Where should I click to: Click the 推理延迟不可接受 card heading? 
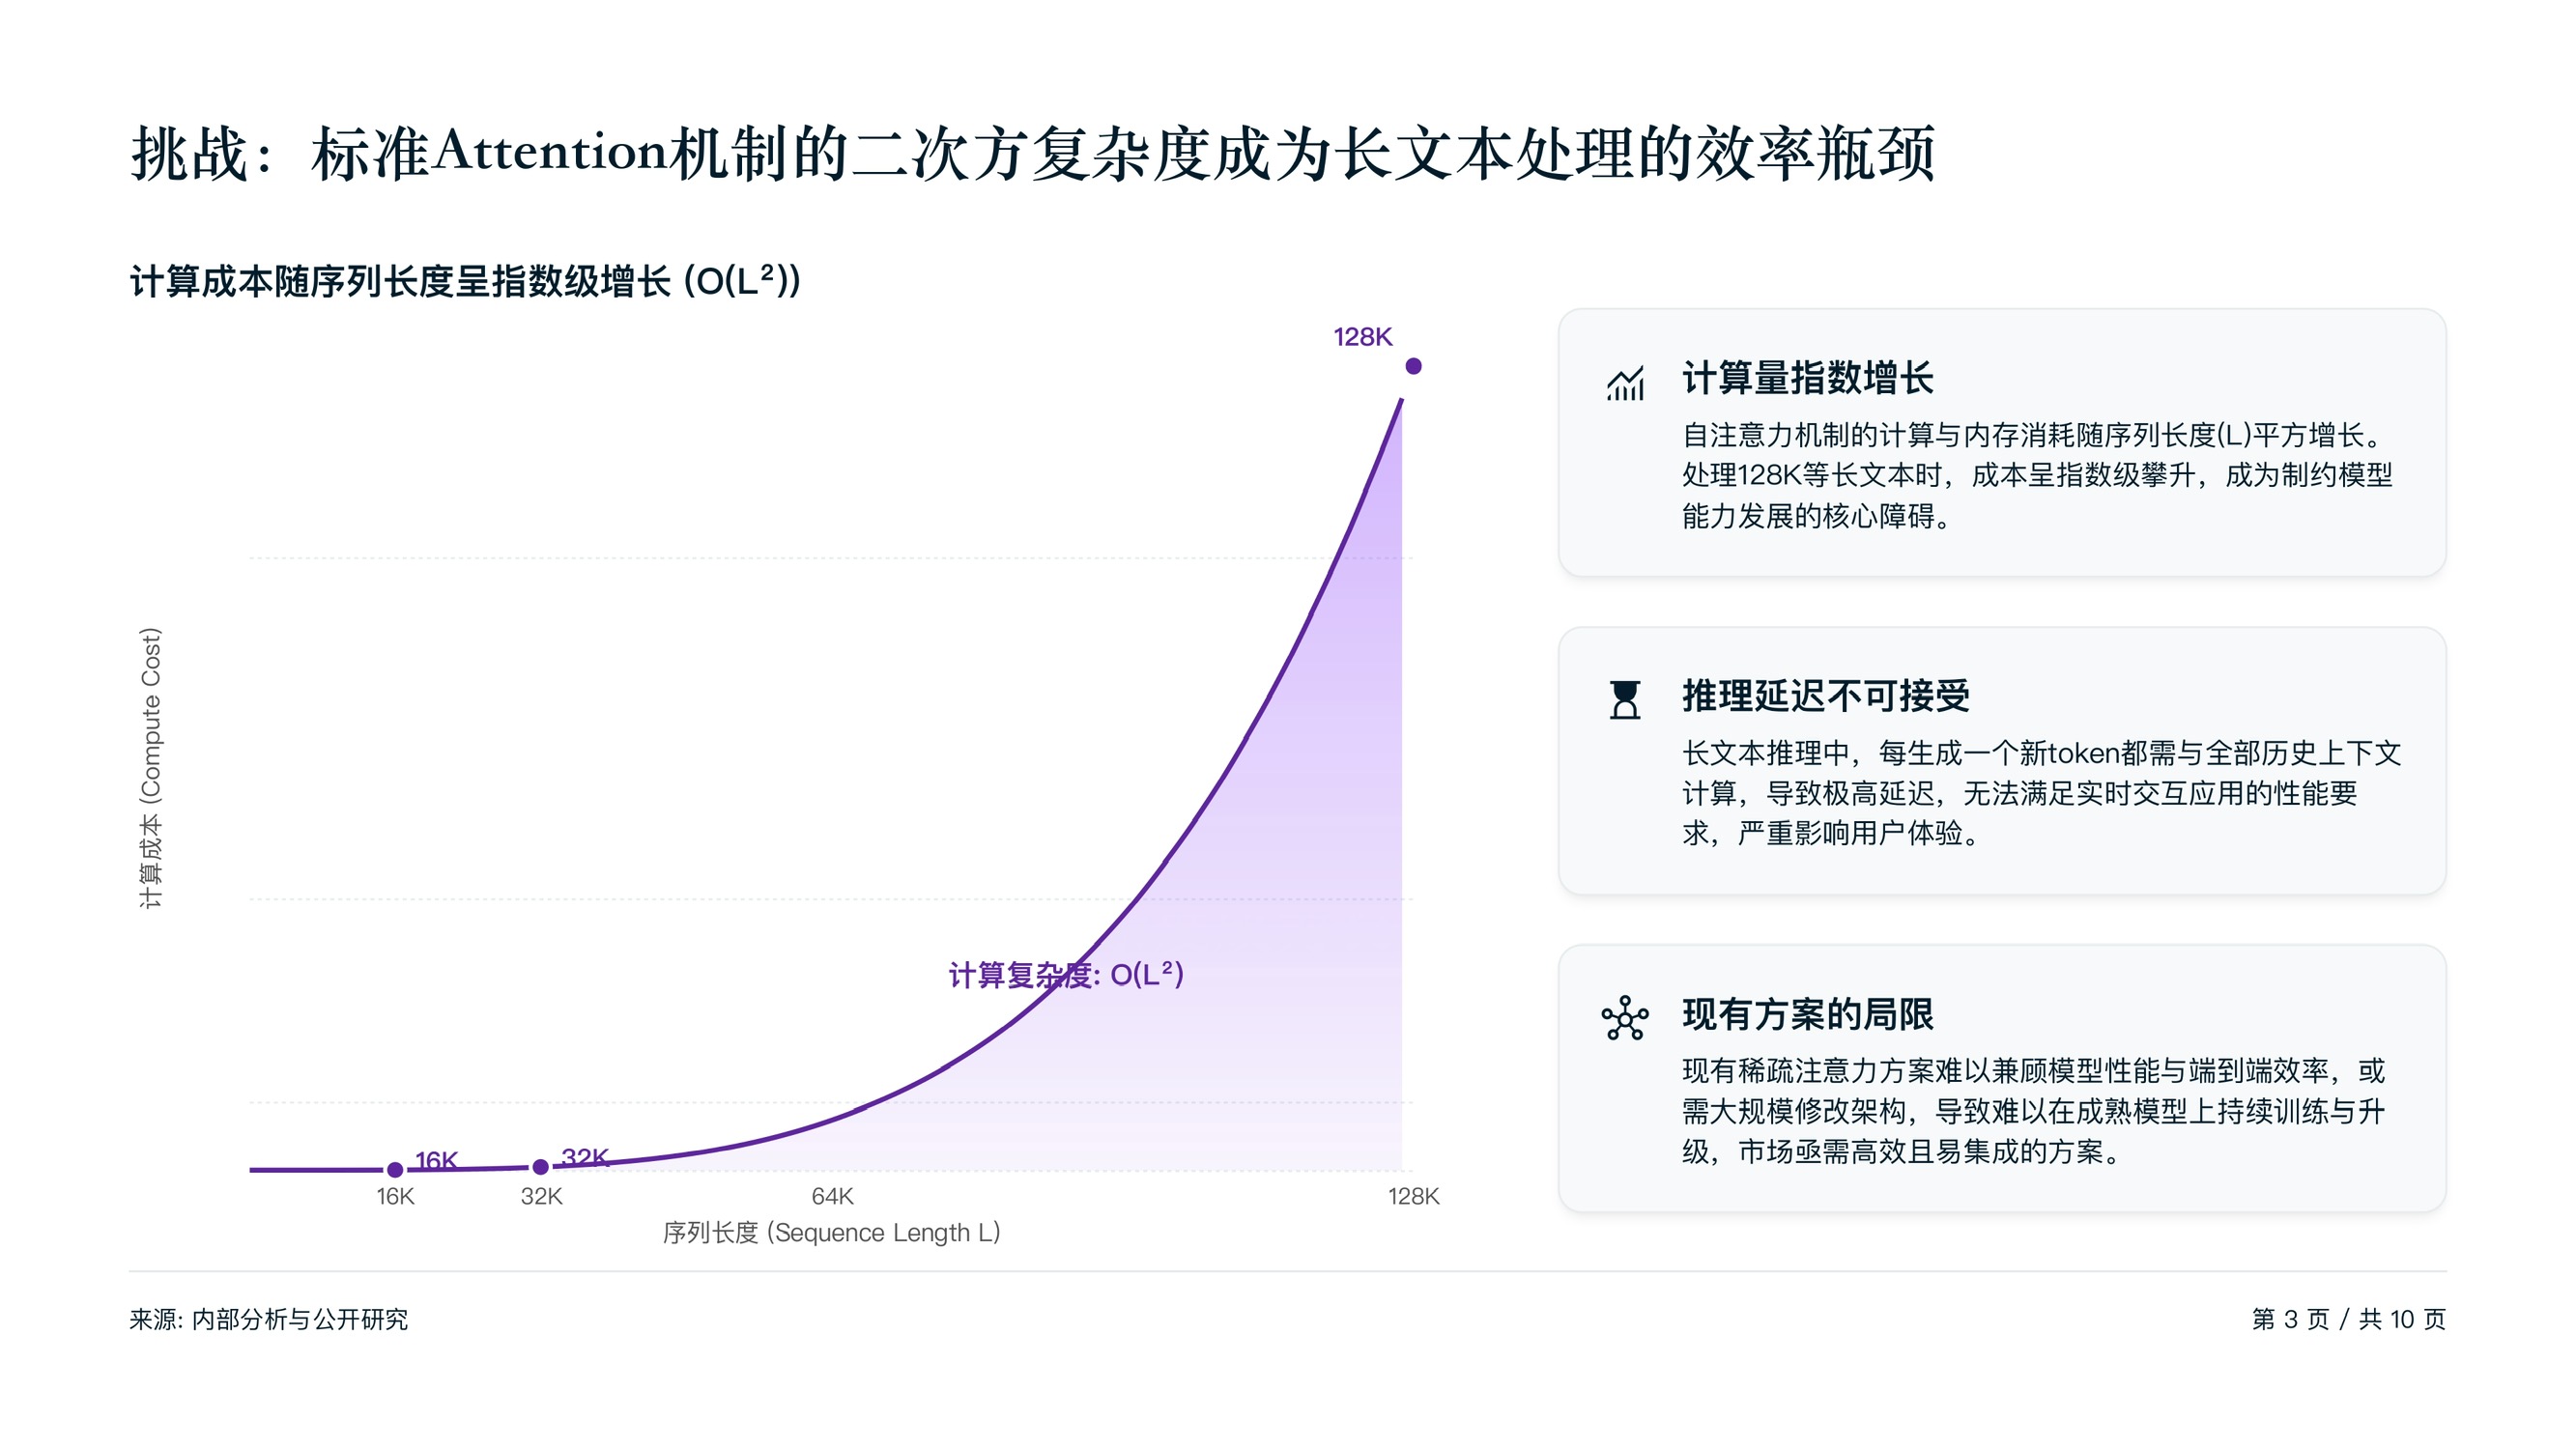tap(1825, 696)
